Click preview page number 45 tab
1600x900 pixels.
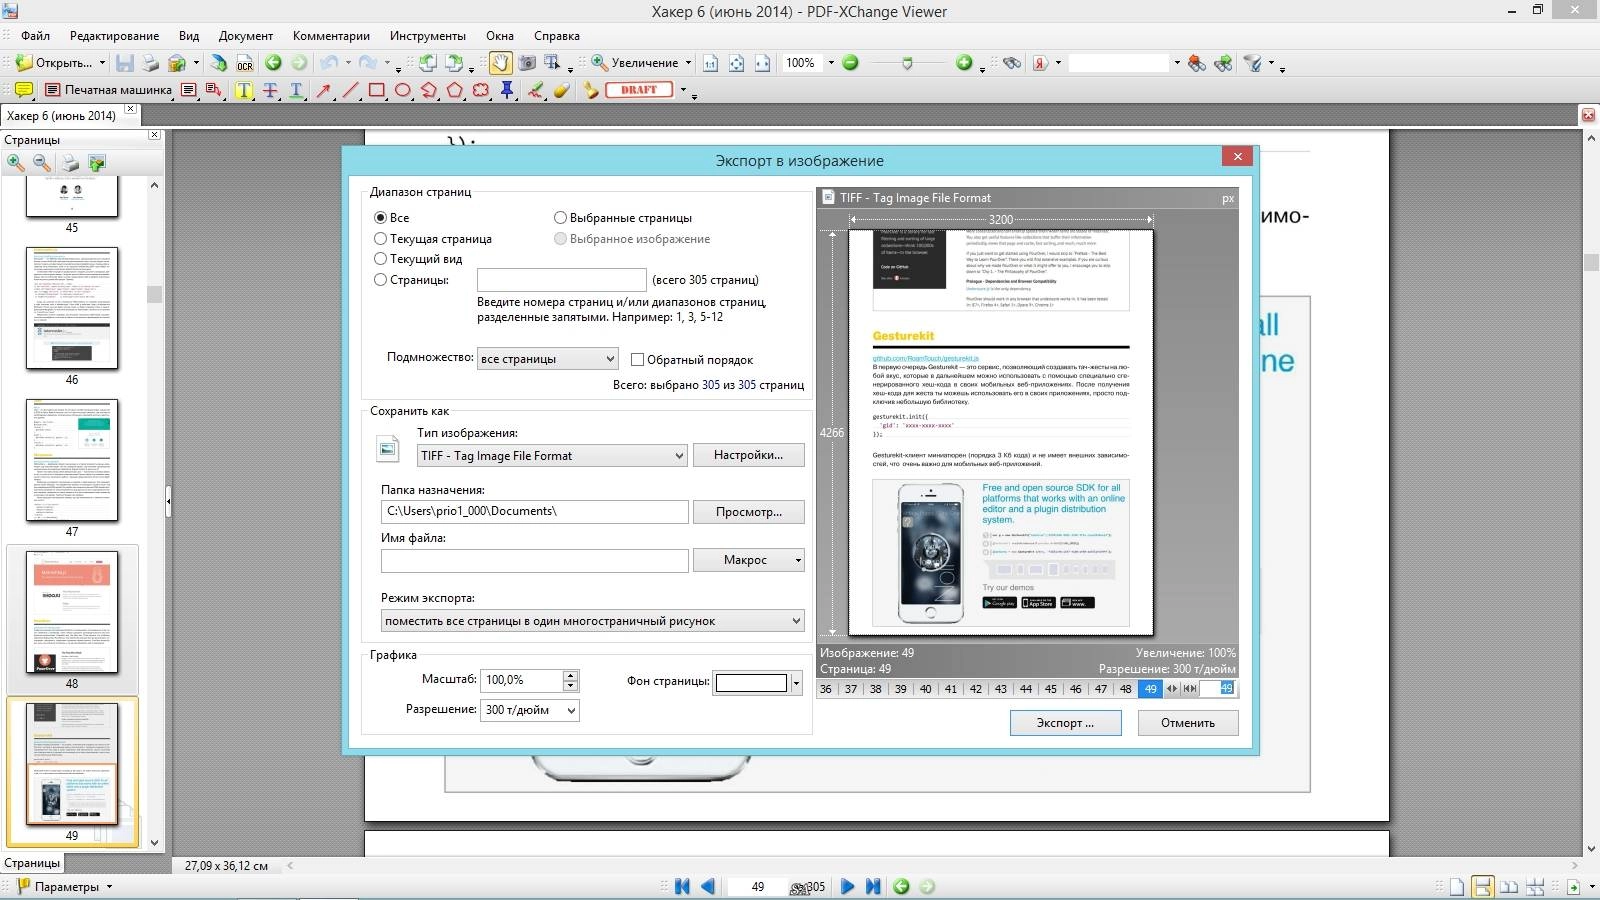(1050, 689)
